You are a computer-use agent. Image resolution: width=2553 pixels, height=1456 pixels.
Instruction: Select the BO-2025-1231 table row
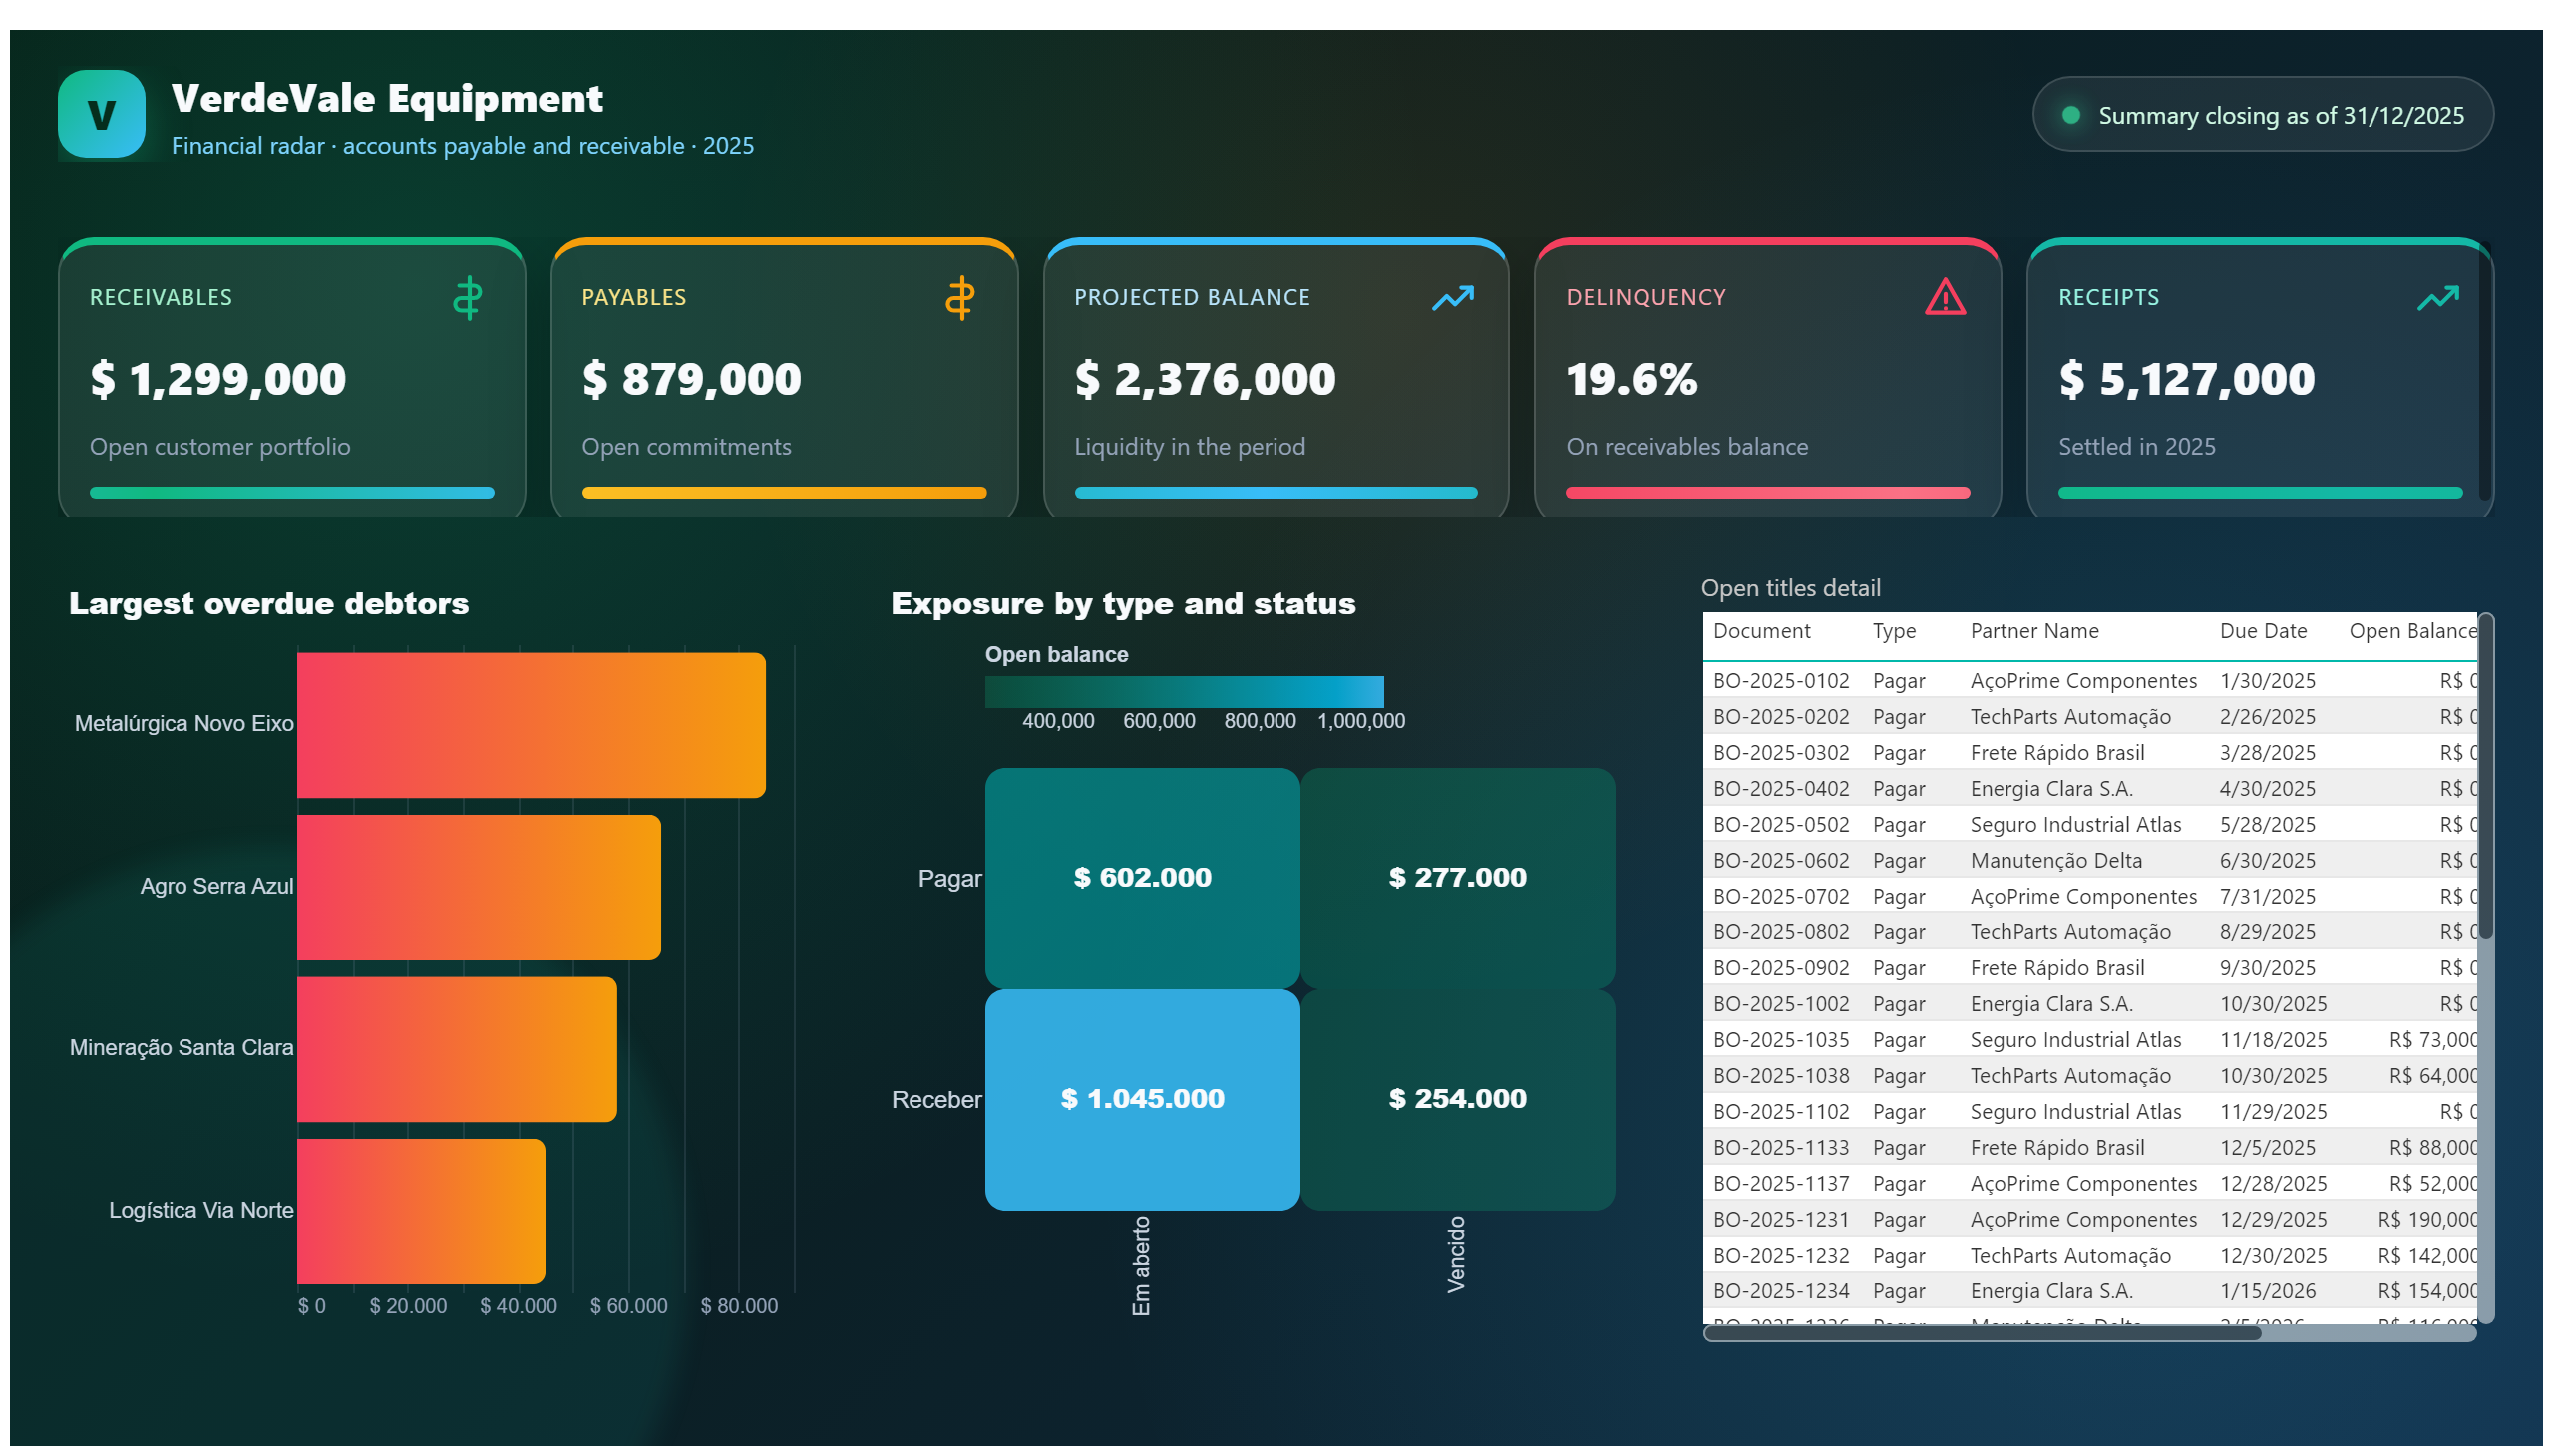click(2090, 1219)
